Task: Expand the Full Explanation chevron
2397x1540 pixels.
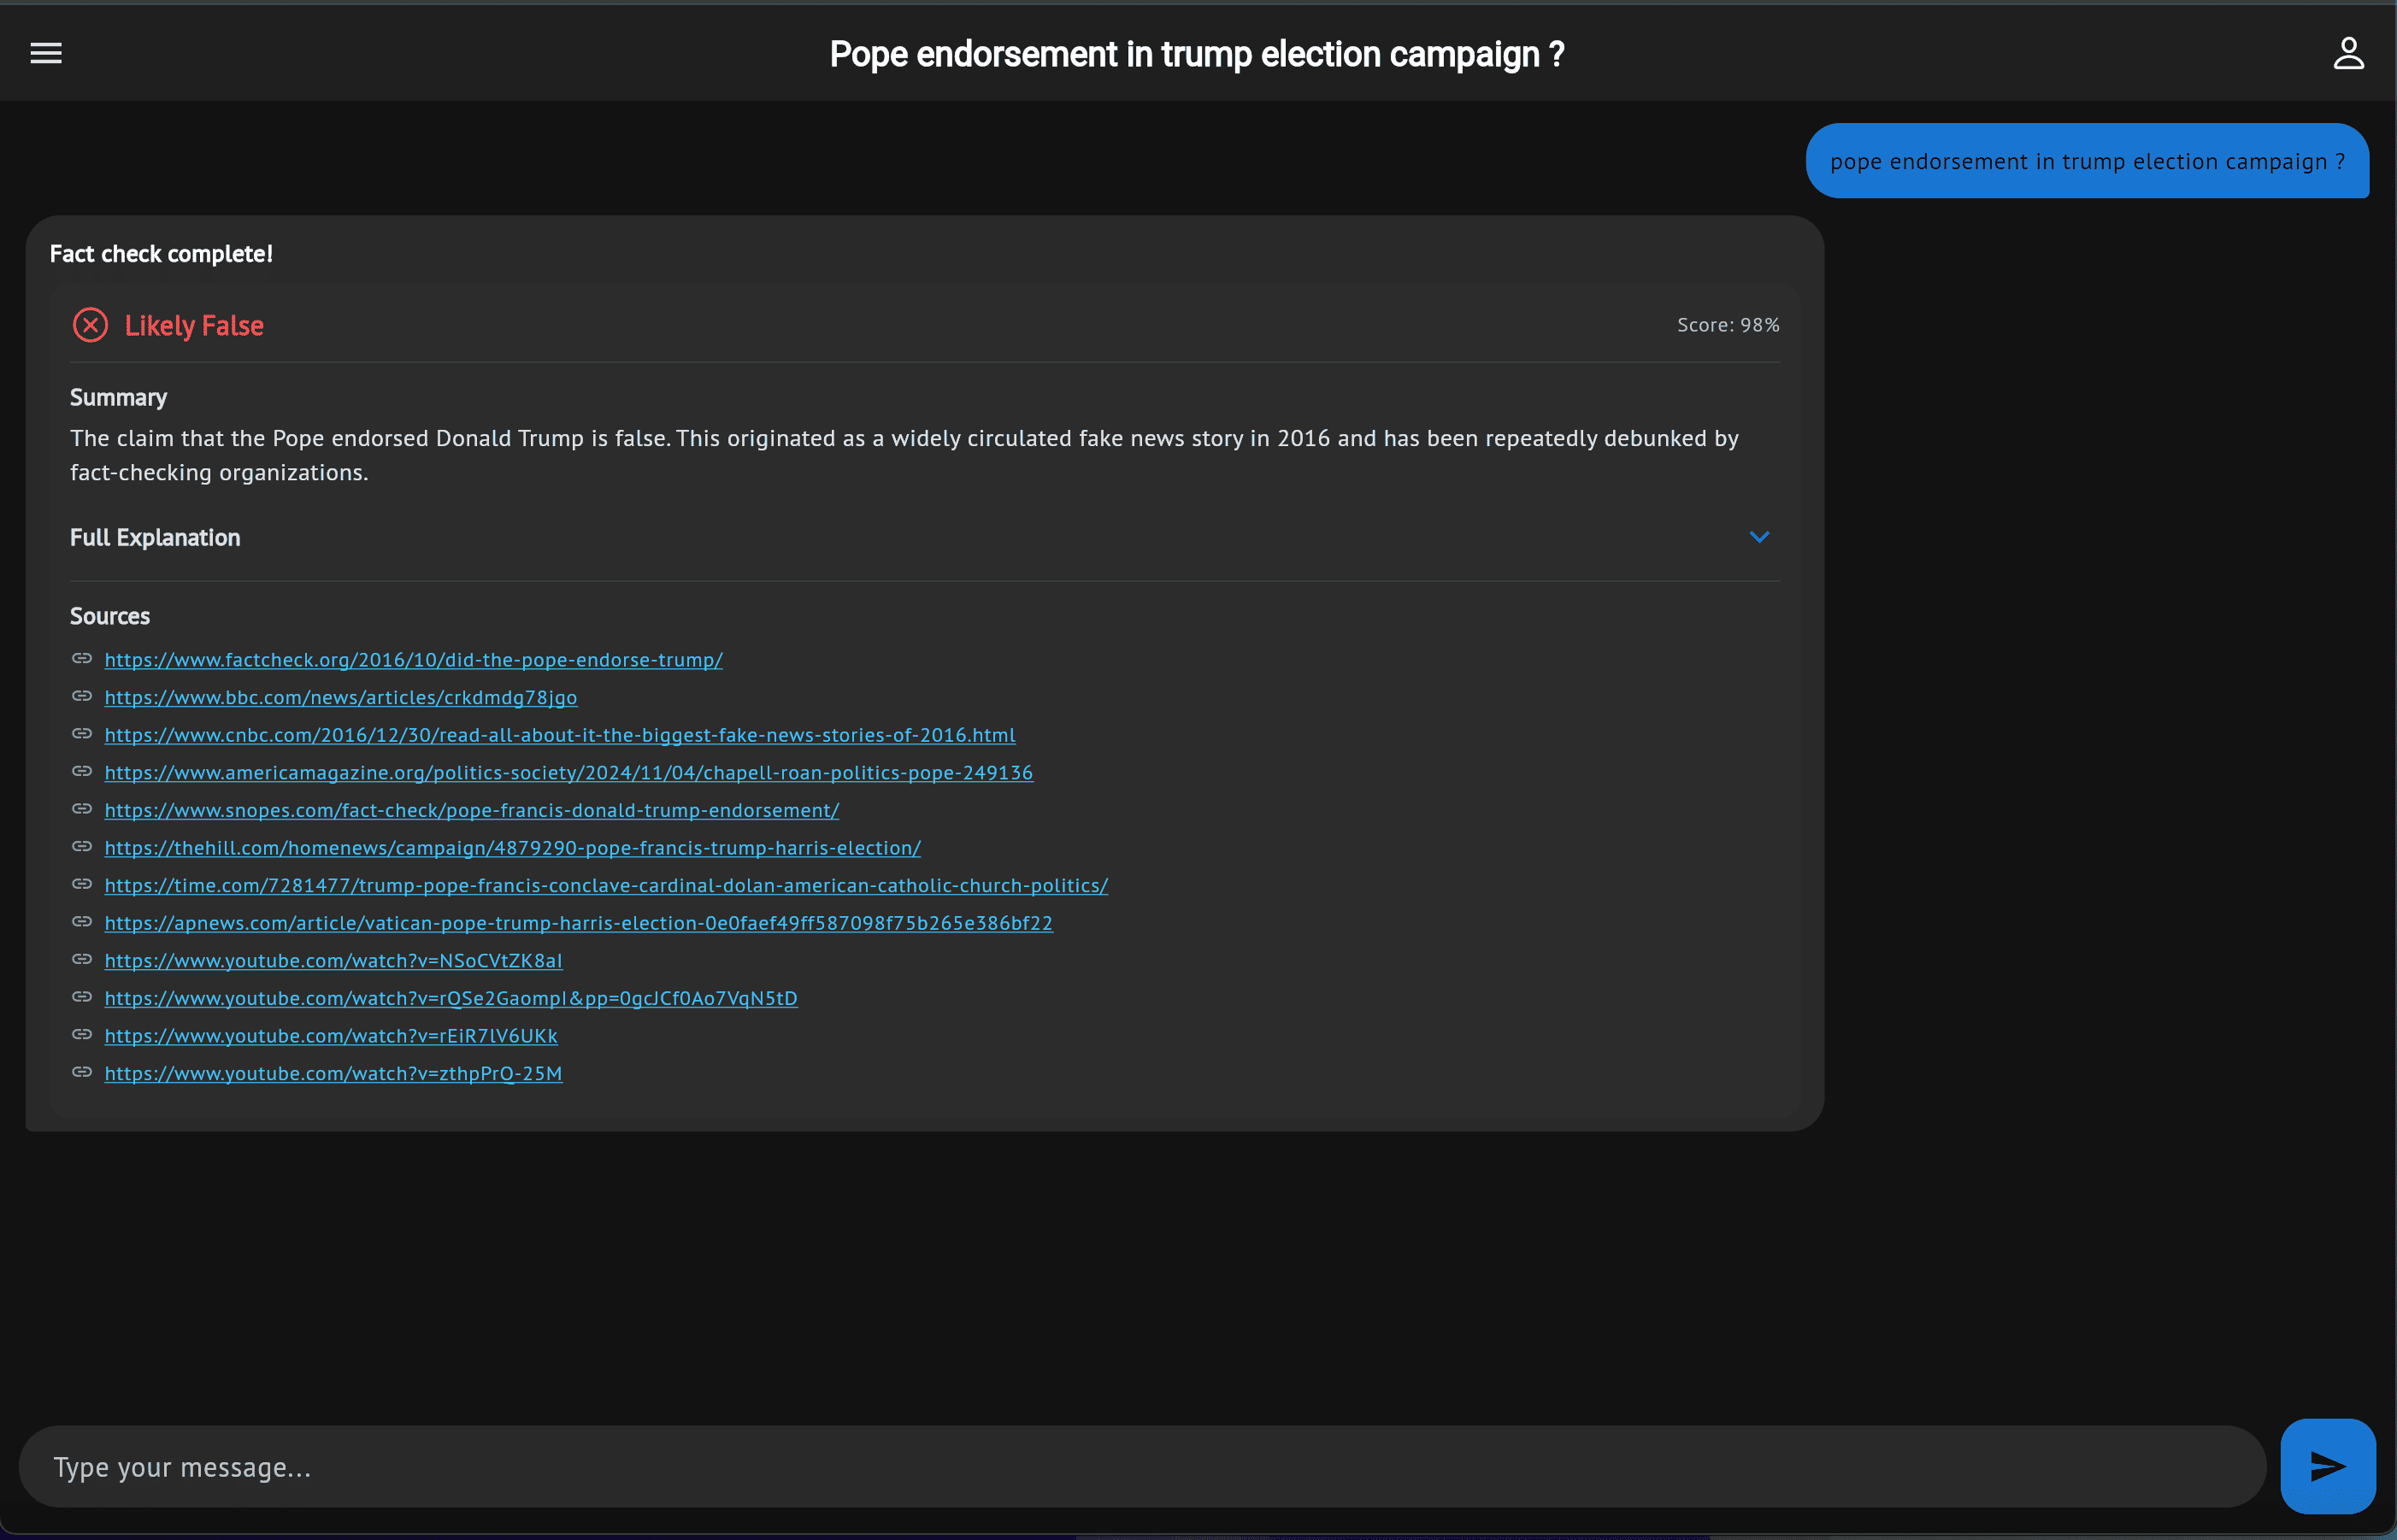Action: coord(1759,537)
